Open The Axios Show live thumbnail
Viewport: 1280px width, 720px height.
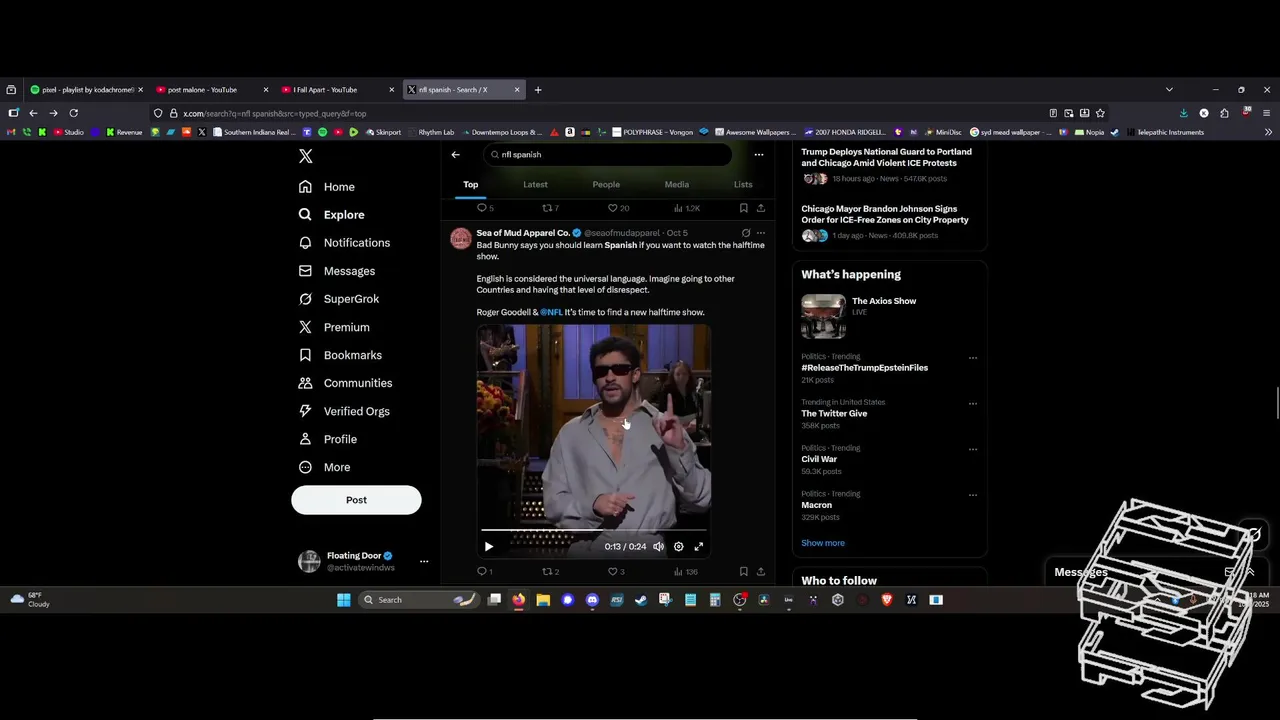pyautogui.click(x=823, y=316)
